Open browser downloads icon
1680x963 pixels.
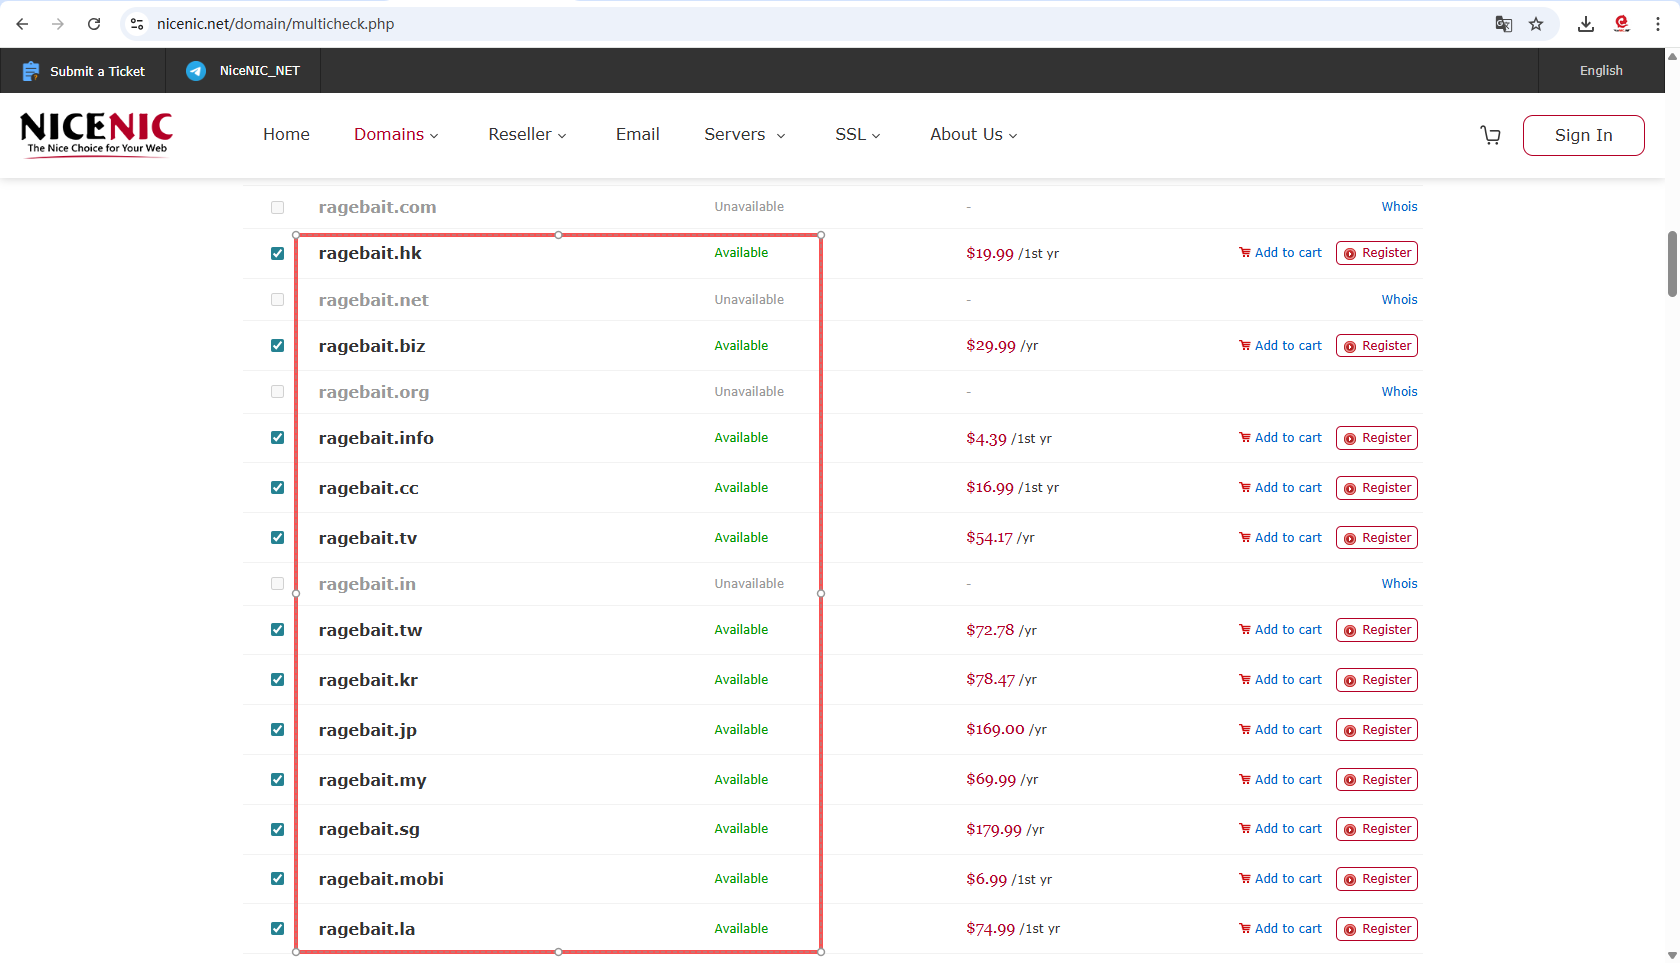pyautogui.click(x=1586, y=24)
